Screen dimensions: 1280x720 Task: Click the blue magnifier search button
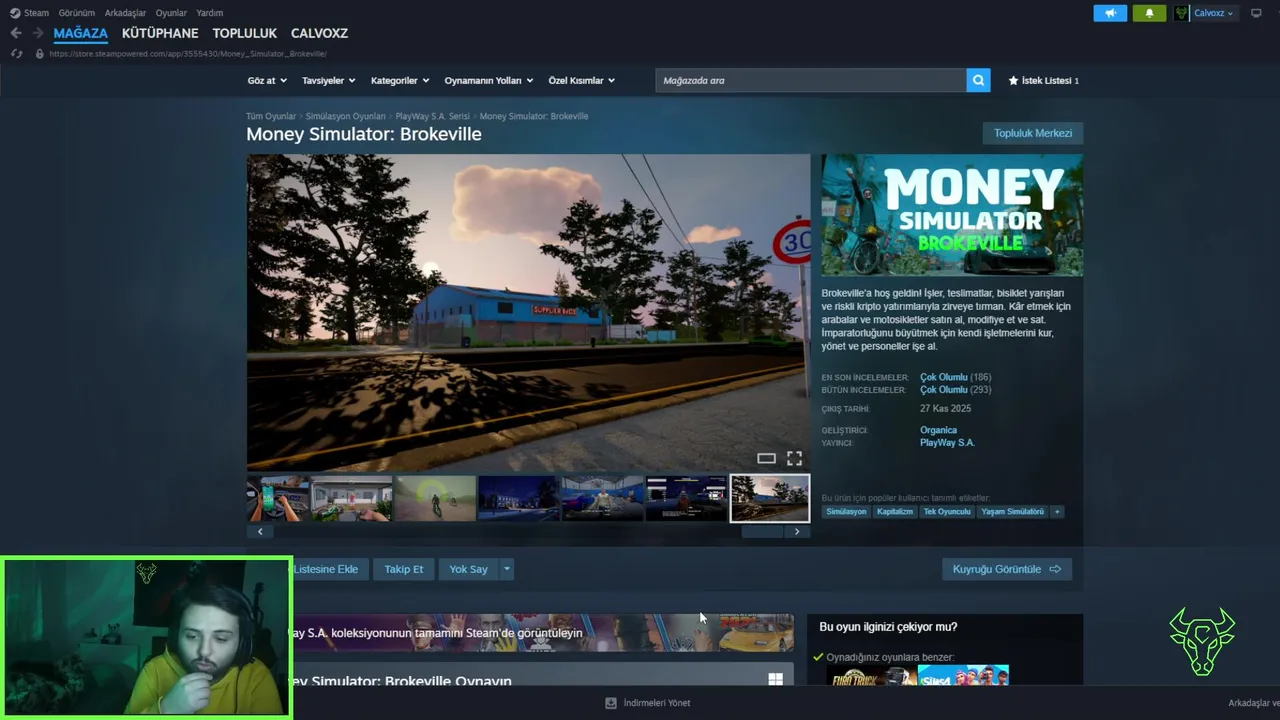tap(978, 80)
